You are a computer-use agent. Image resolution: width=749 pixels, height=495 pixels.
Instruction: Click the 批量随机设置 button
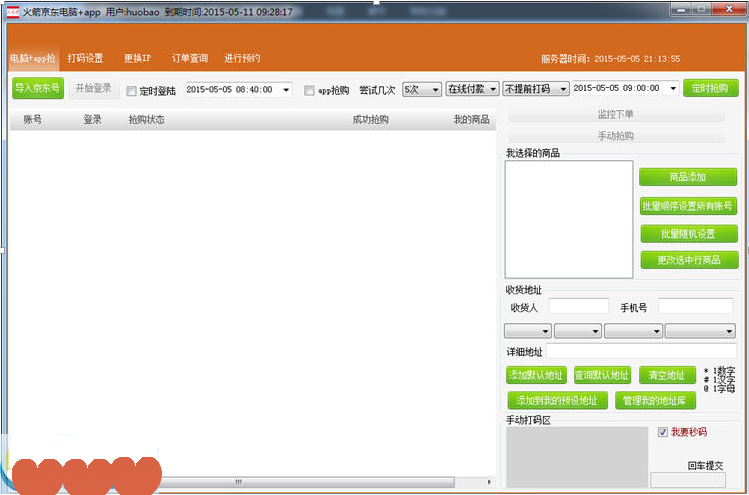(x=689, y=234)
